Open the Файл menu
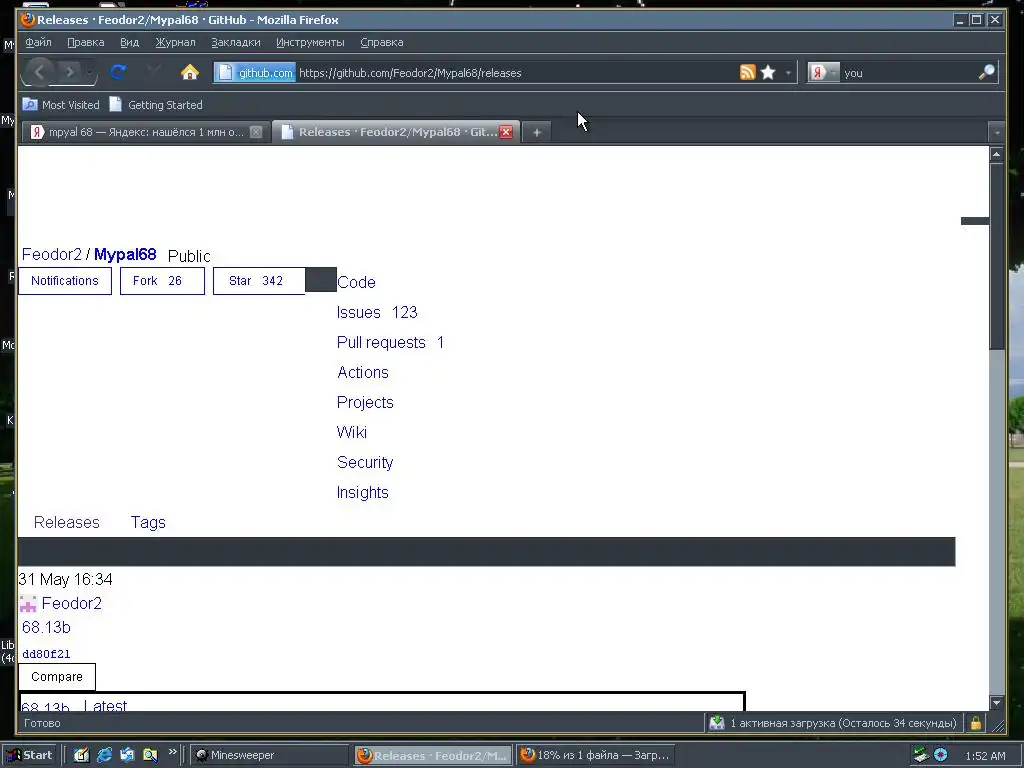Screen dimensions: 1024x768 pyautogui.click(x=39, y=42)
